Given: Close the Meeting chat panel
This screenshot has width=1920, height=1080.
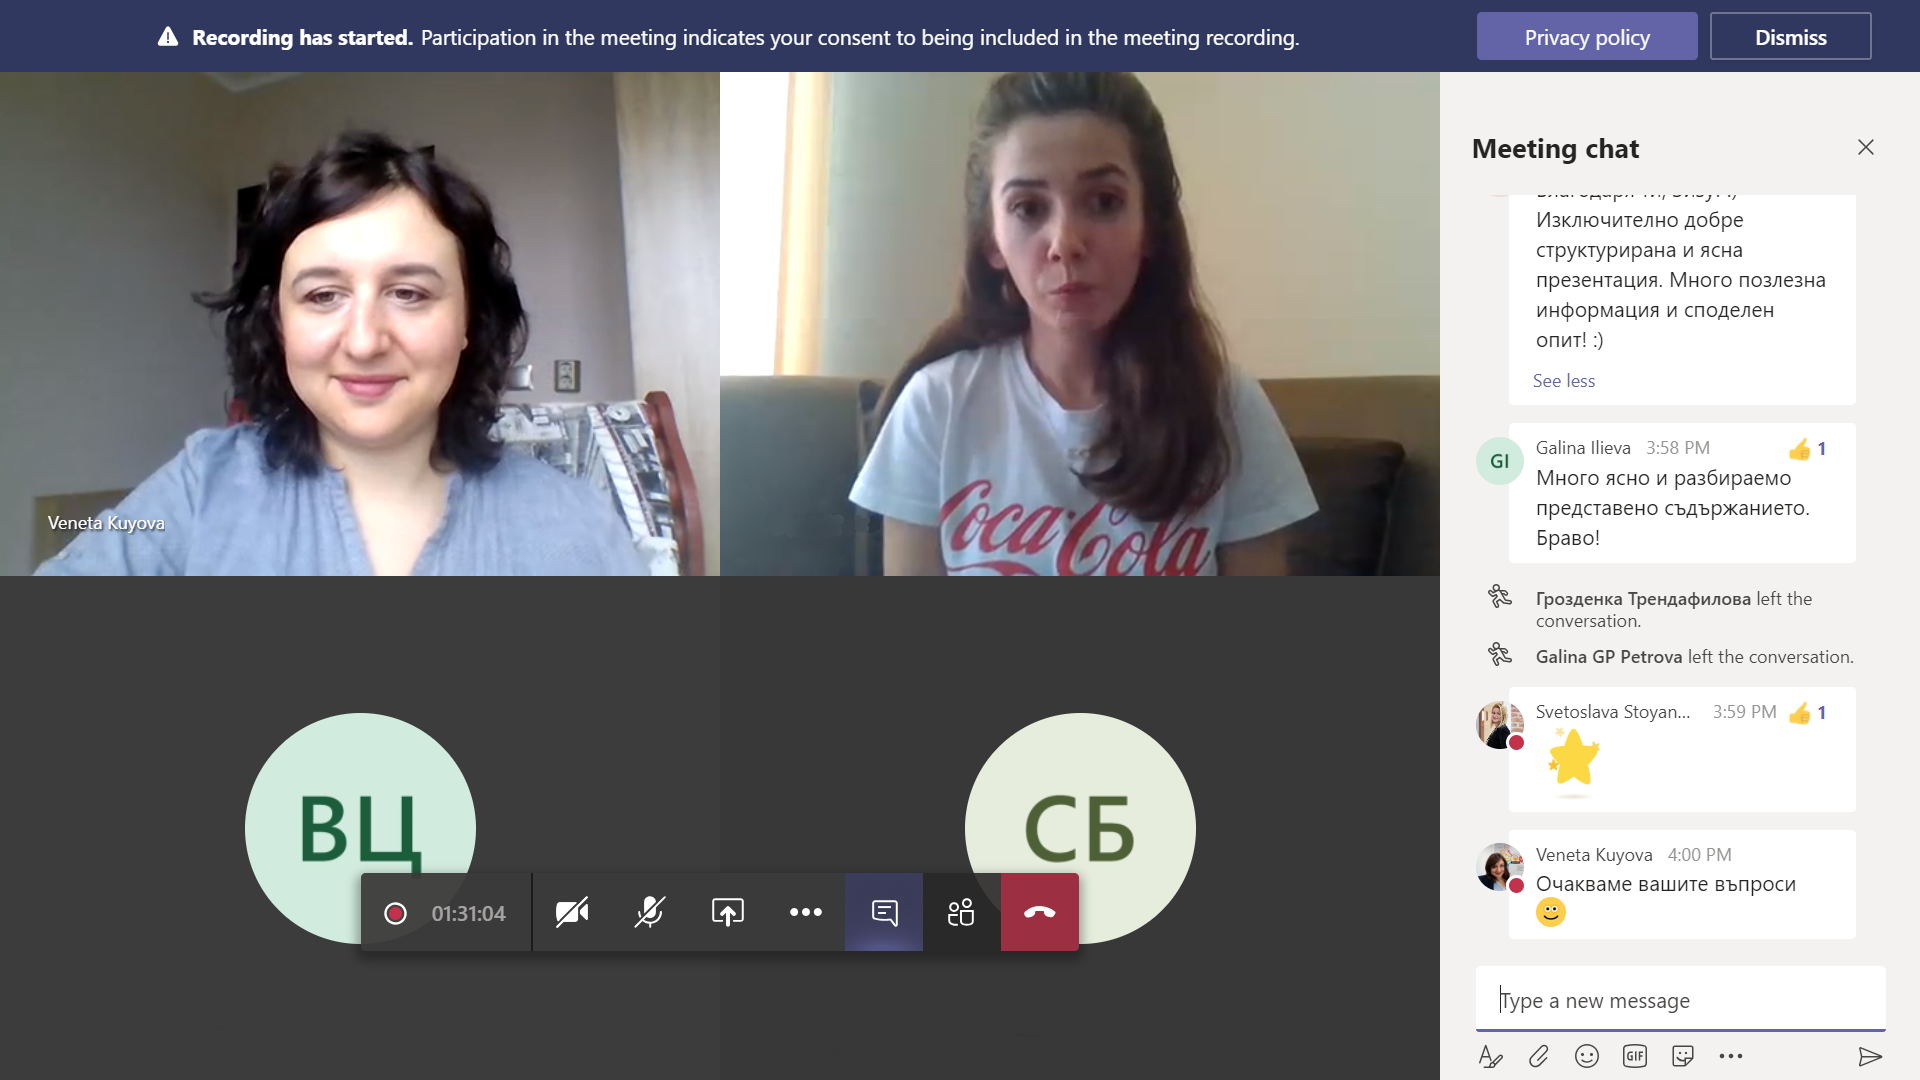Looking at the screenshot, I should (1866, 147).
